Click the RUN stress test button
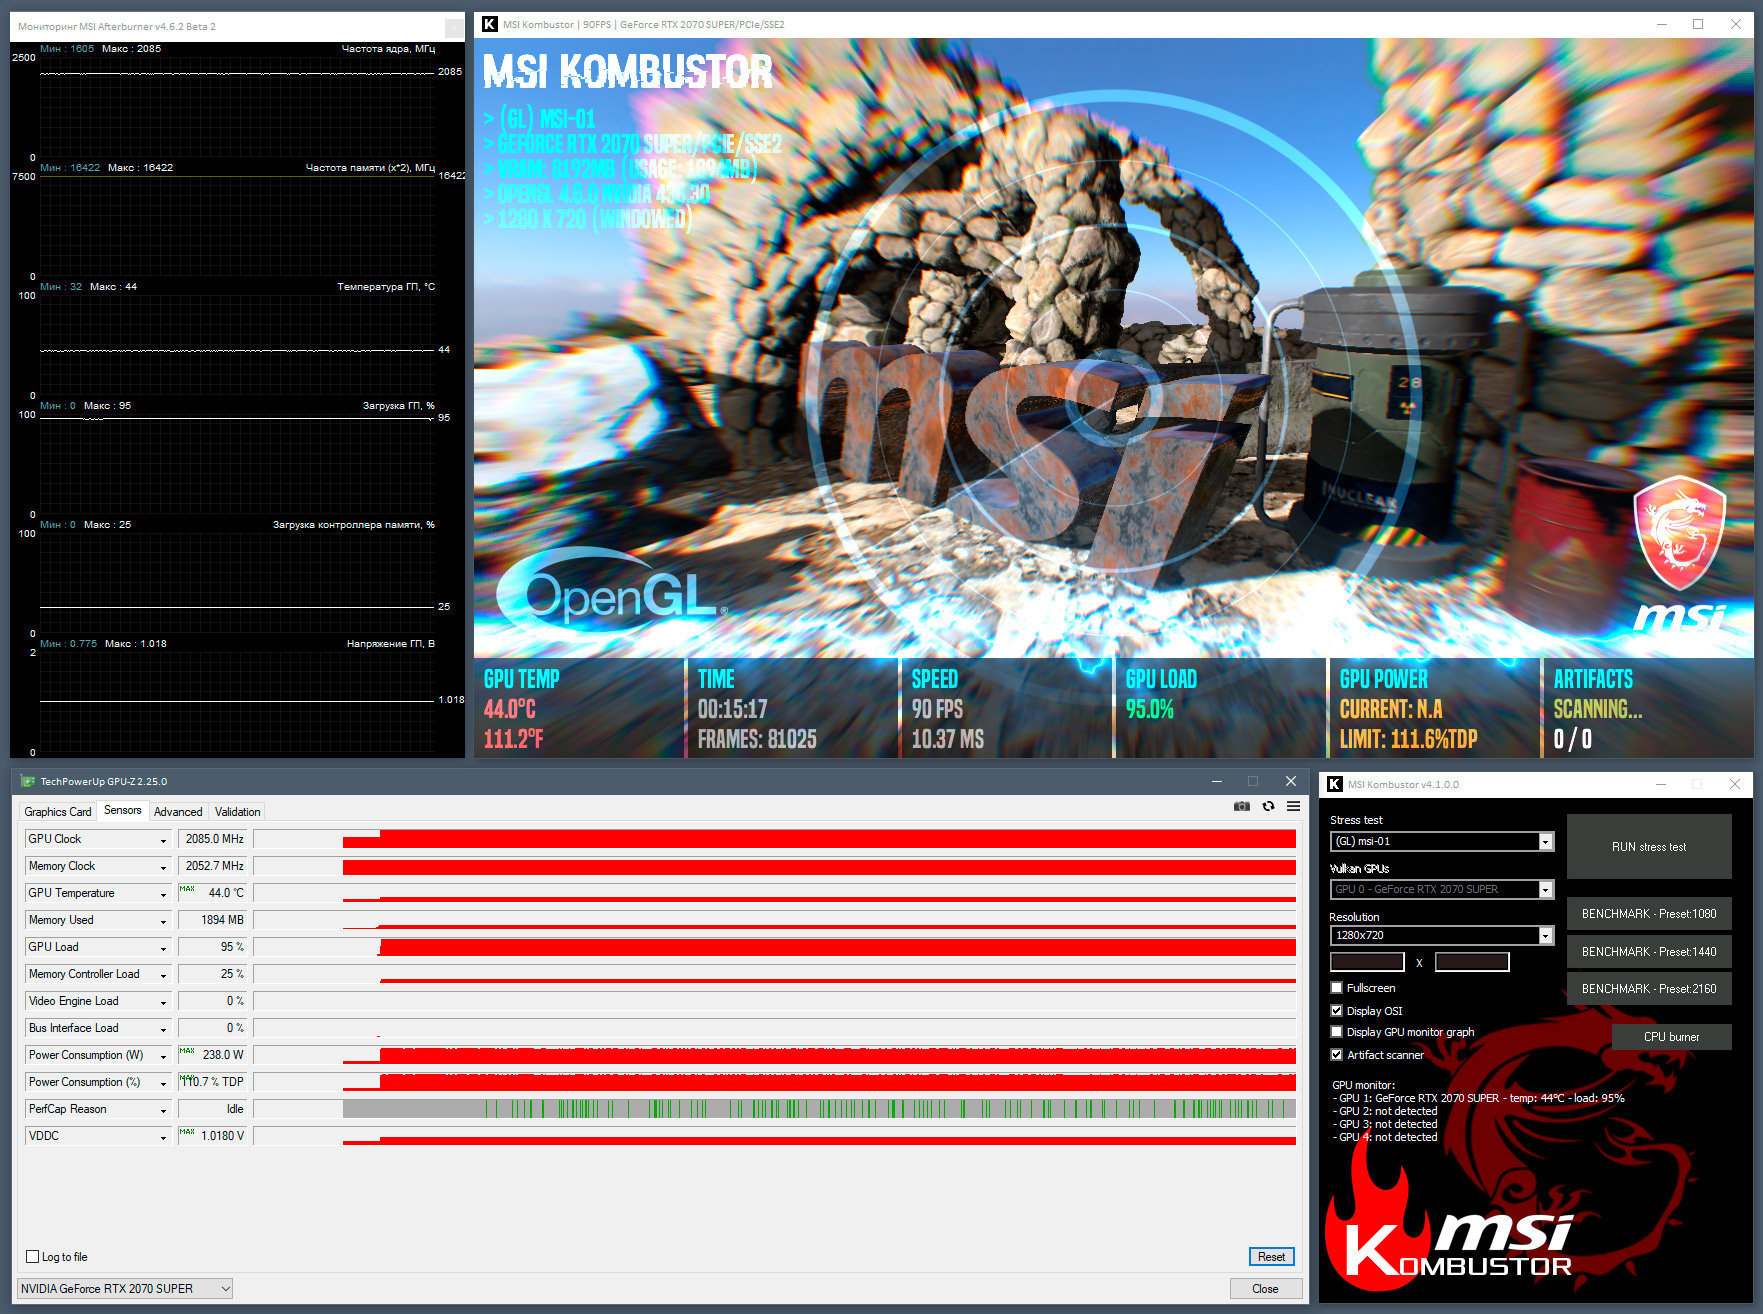 click(1649, 847)
